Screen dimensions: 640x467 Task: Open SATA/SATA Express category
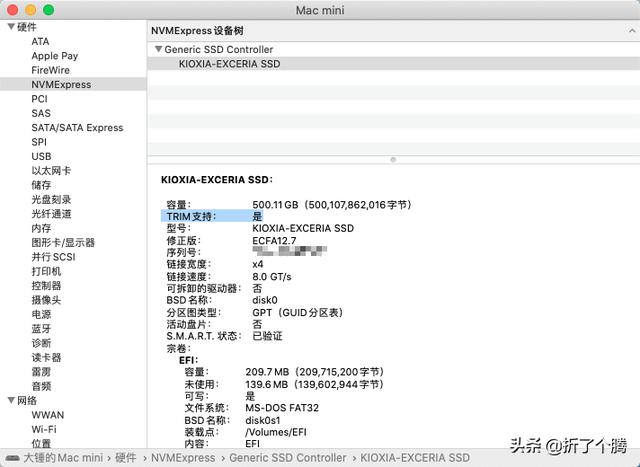pos(77,128)
